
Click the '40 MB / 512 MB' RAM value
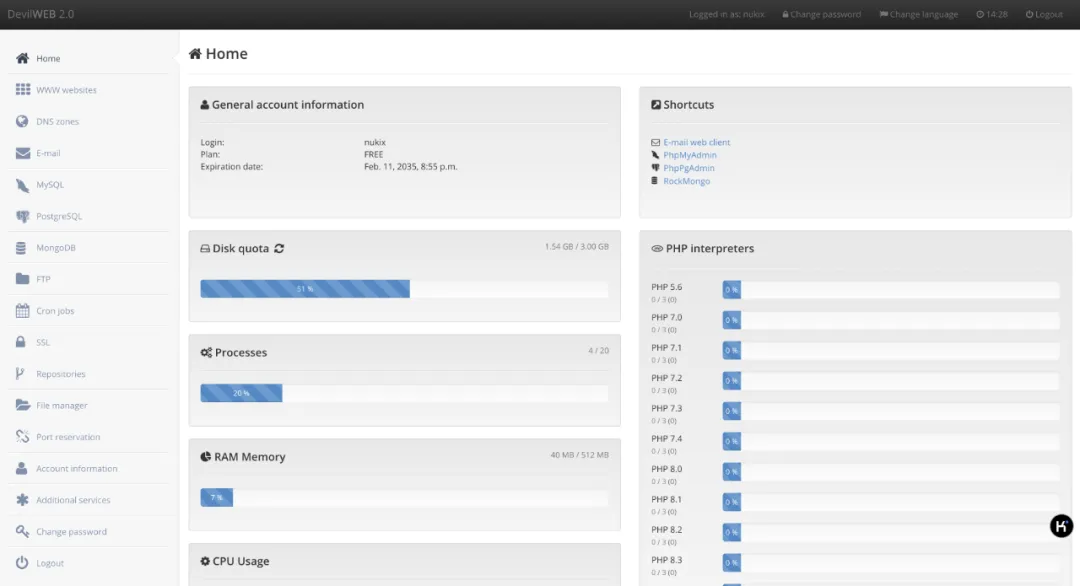579,455
